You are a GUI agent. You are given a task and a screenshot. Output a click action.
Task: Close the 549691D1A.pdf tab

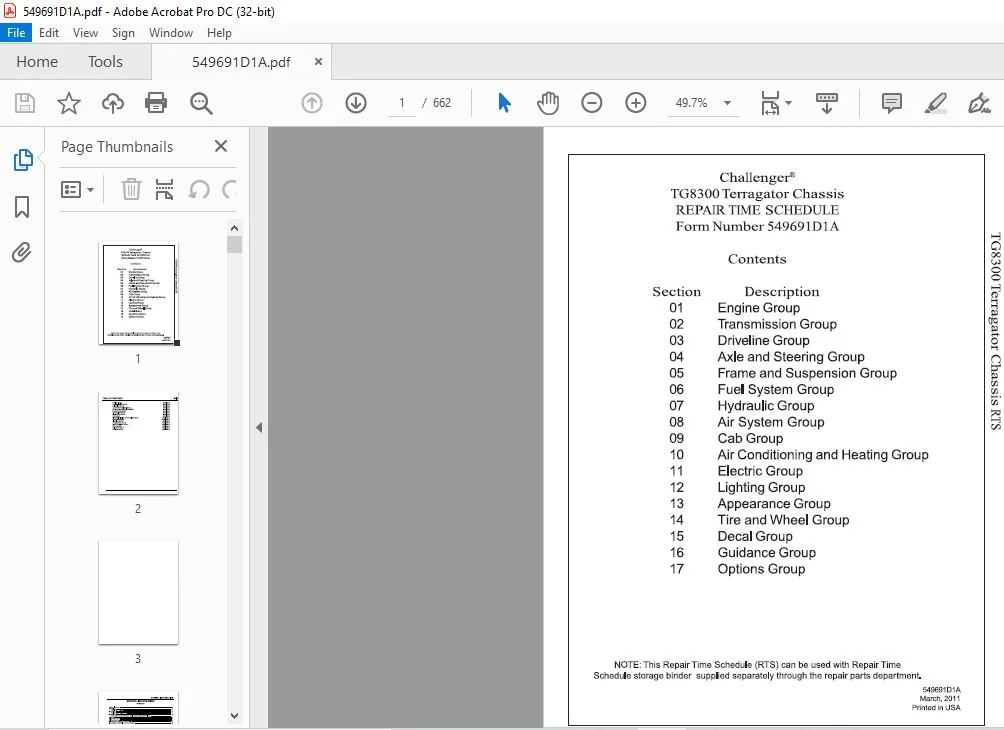318,61
